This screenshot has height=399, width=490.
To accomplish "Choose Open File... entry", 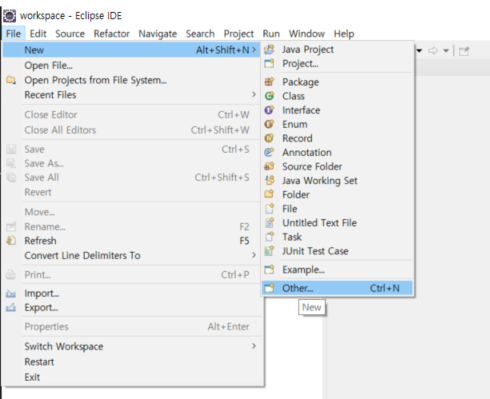I will (131, 65).
